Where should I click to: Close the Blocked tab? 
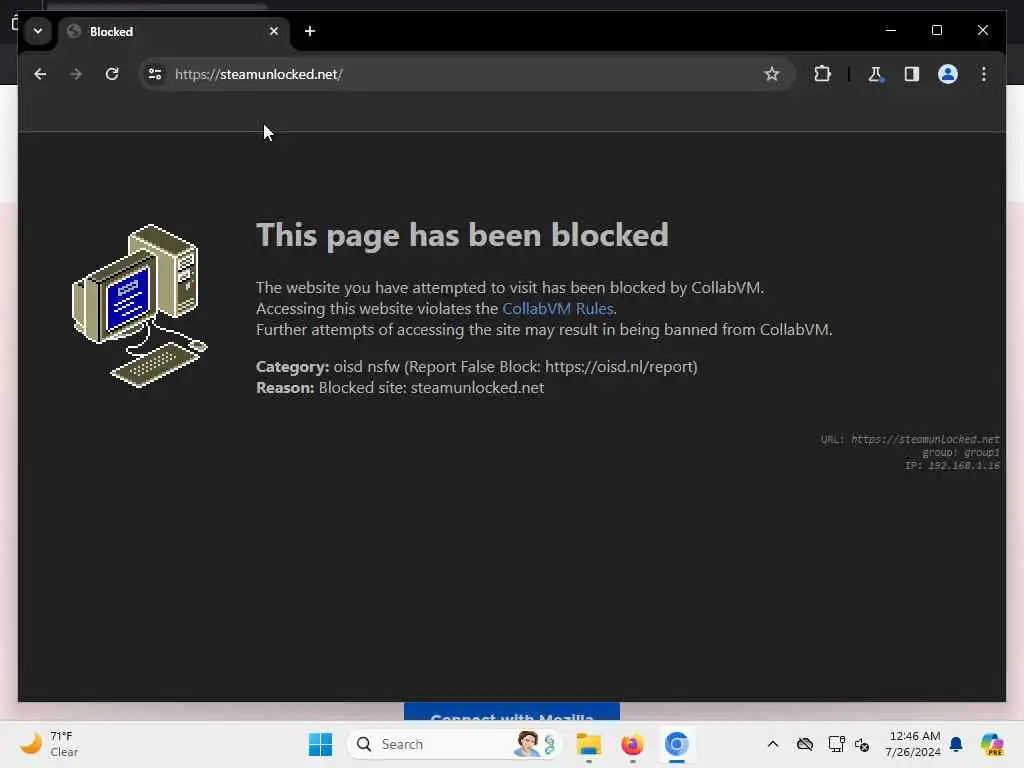click(274, 31)
